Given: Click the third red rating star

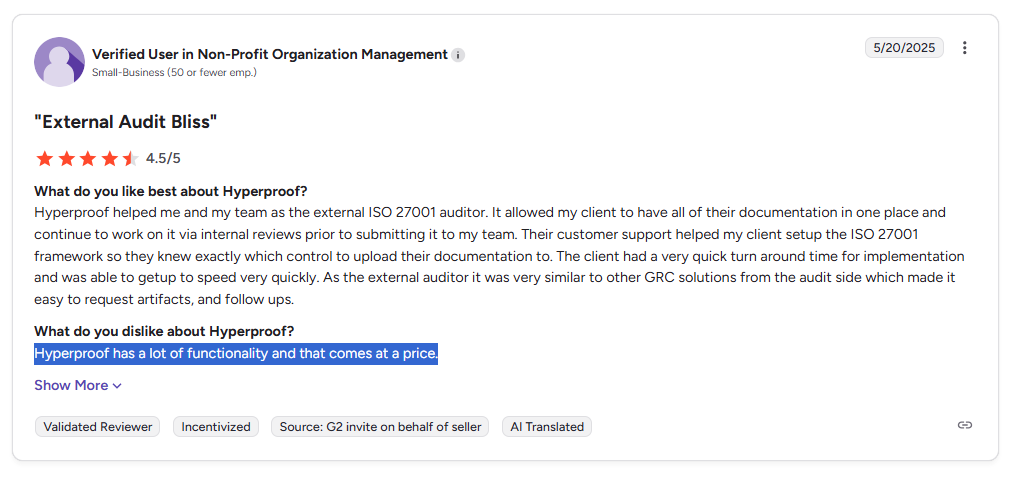Looking at the screenshot, I should [x=88, y=158].
